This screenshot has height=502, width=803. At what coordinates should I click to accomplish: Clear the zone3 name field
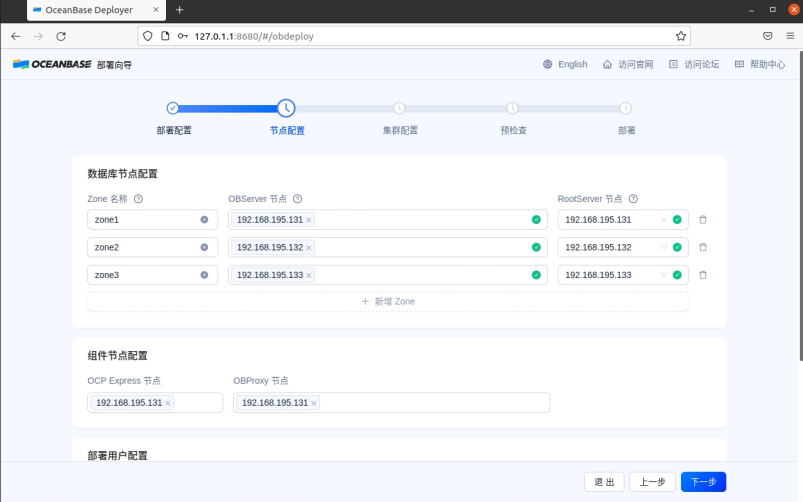coord(204,275)
